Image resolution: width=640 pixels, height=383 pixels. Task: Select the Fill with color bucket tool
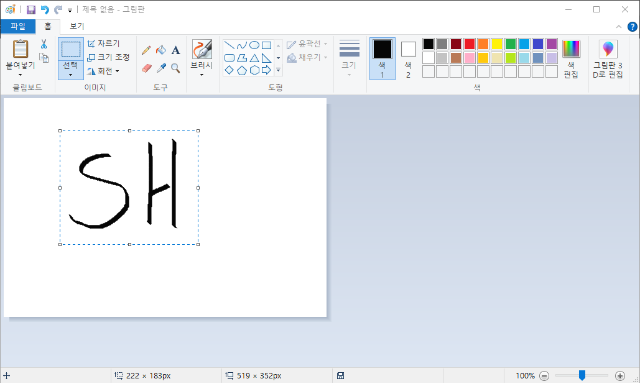click(161, 50)
